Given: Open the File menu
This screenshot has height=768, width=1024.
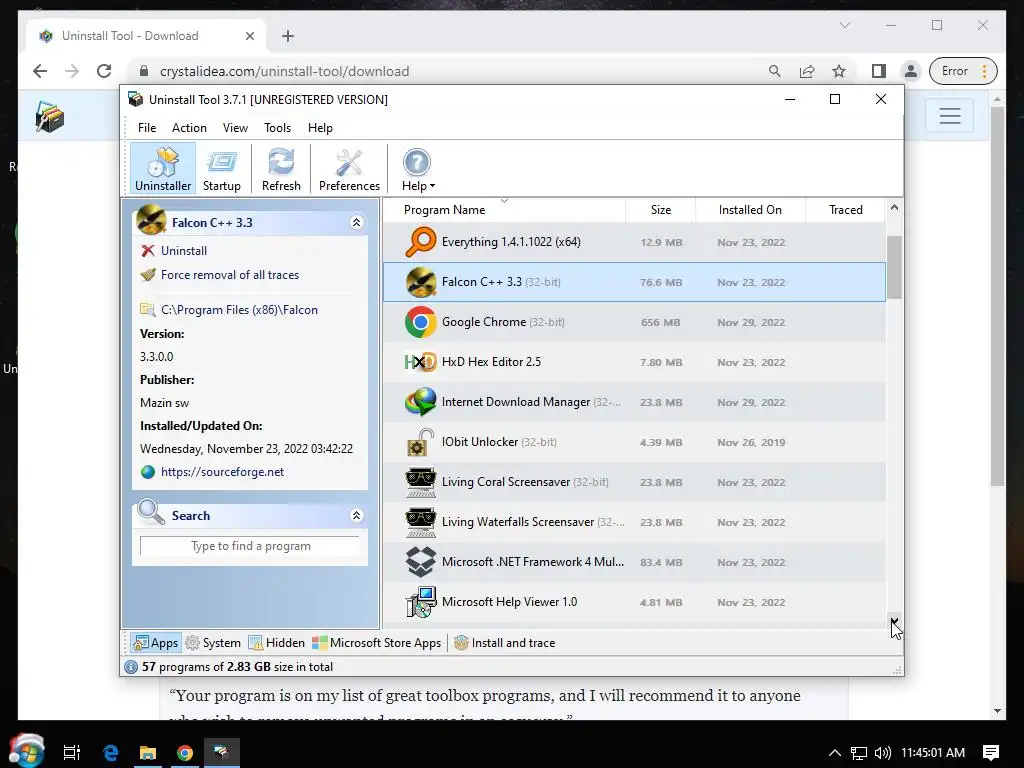Looking at the screenshot, I should (x=147, y=128).
